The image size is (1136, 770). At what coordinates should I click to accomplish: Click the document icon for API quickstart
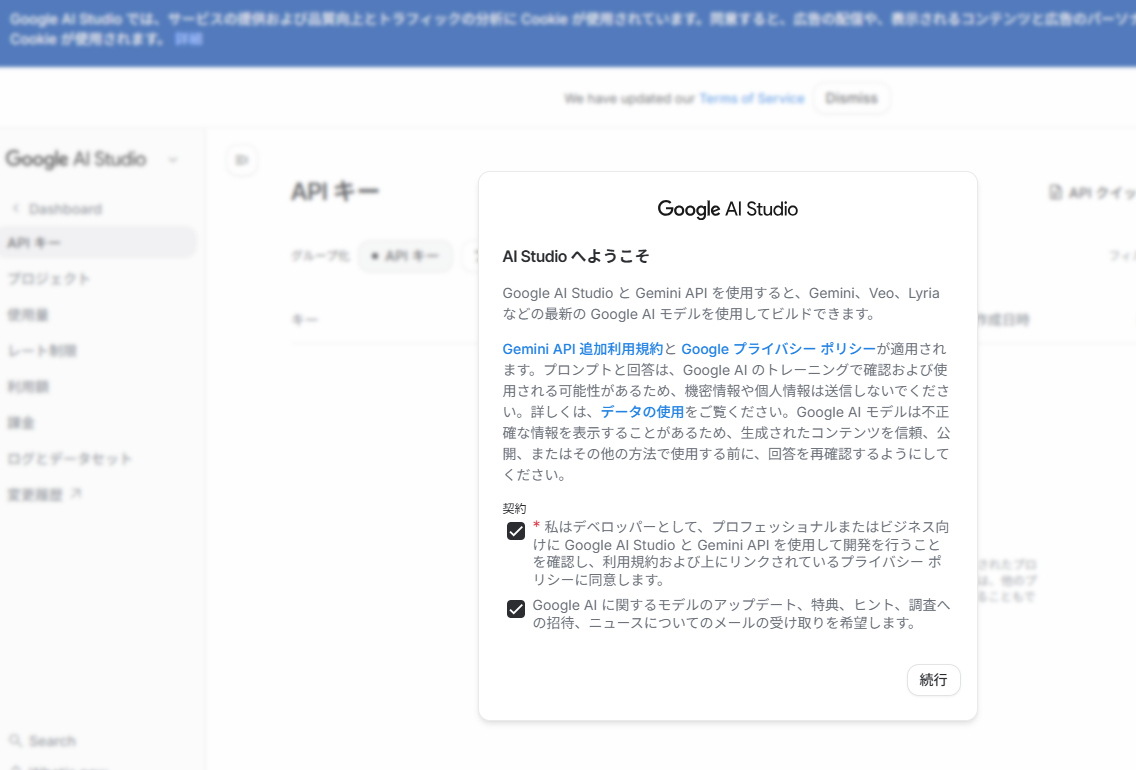point(1055,192)
